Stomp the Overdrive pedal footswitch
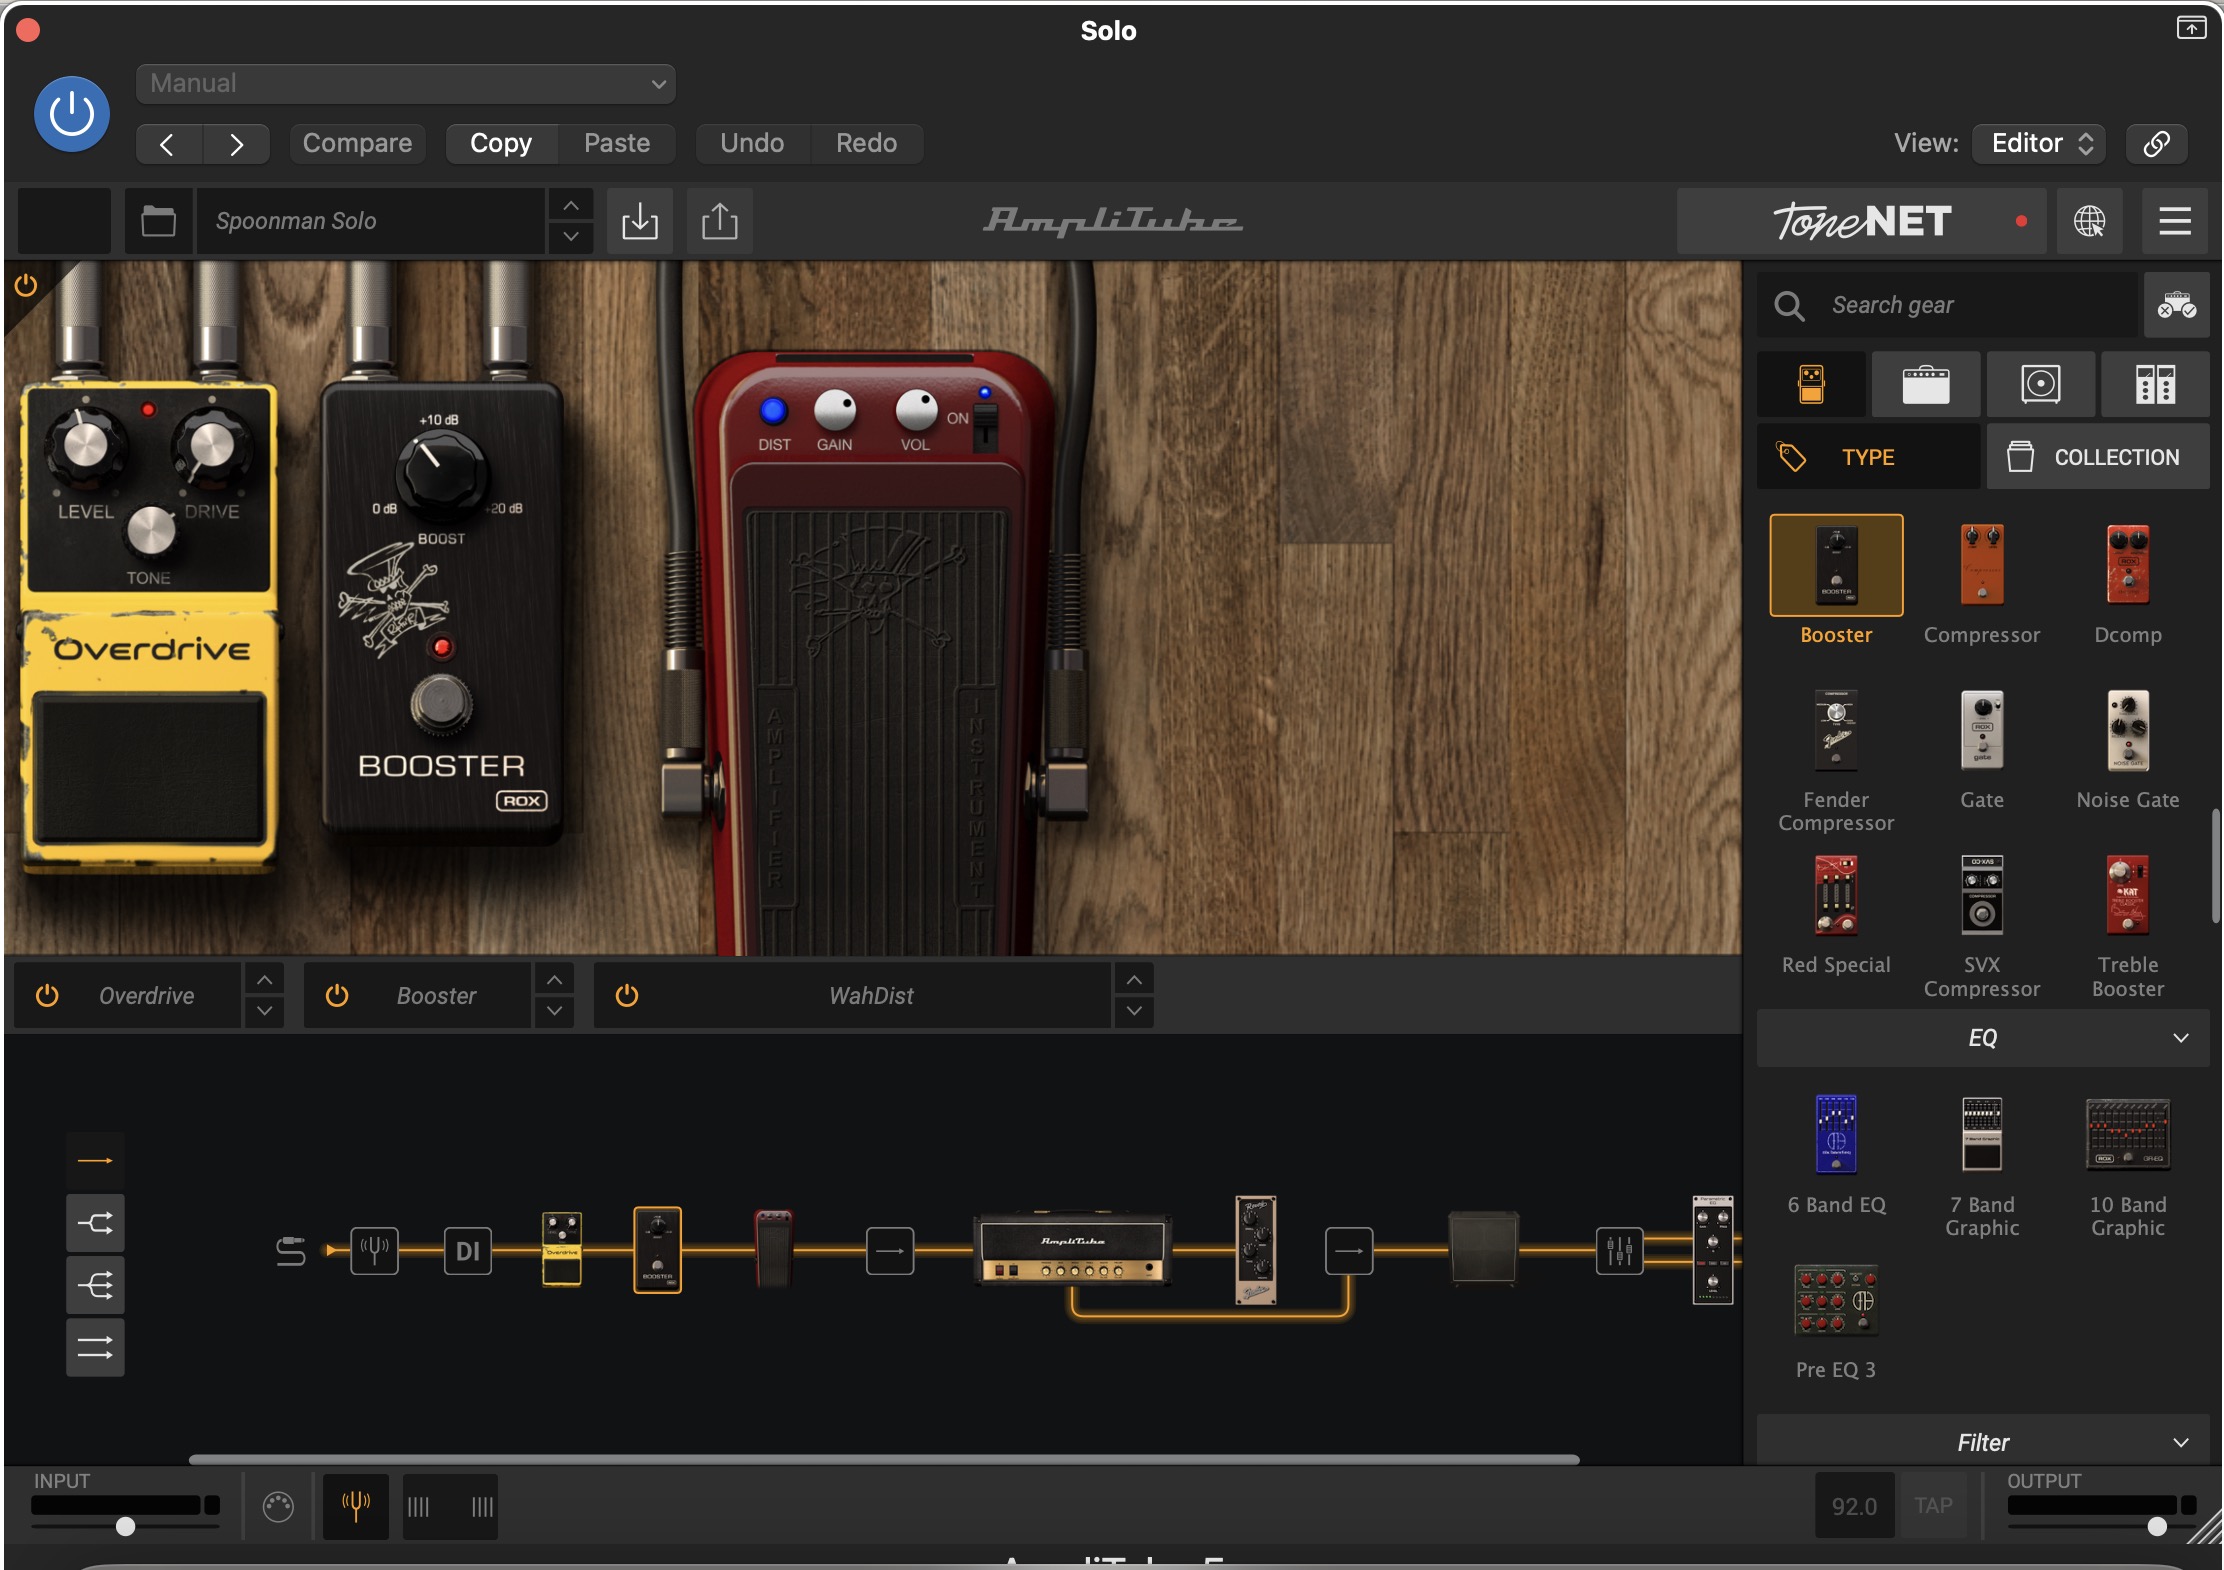The image size is (2224, 1570). click(x=150, y=767)
